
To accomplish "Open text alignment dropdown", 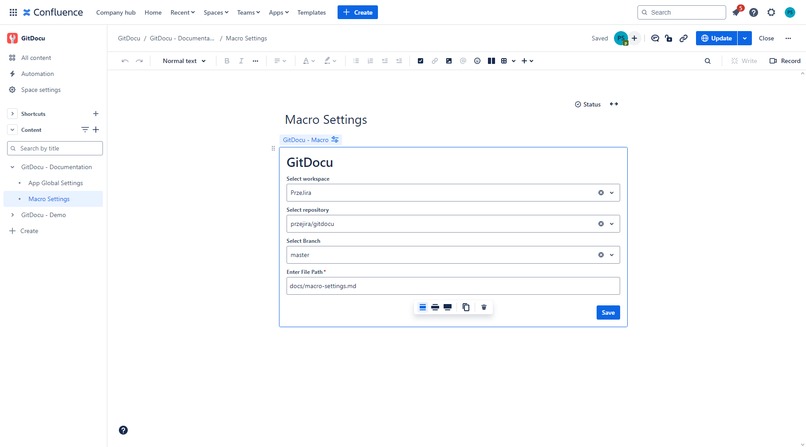I will pos(280,61).
